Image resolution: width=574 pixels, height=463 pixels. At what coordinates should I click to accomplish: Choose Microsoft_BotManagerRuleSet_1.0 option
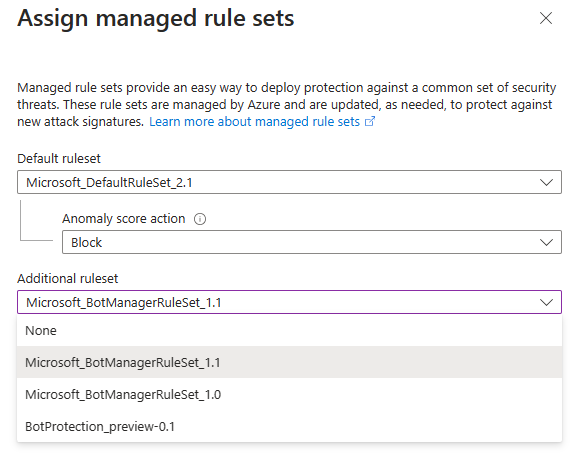tap(289, 395)
